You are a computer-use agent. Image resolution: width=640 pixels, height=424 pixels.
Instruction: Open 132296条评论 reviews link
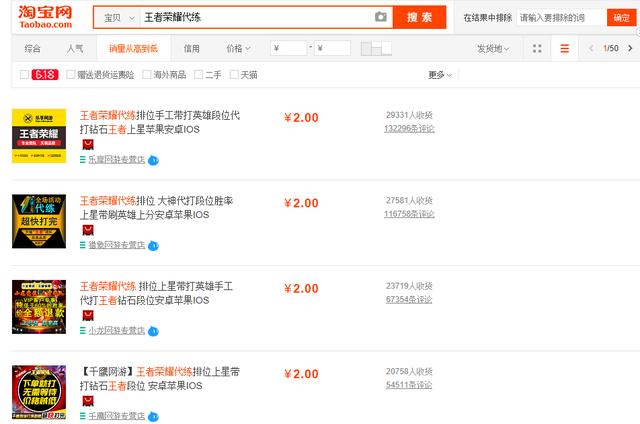point(409,129)
